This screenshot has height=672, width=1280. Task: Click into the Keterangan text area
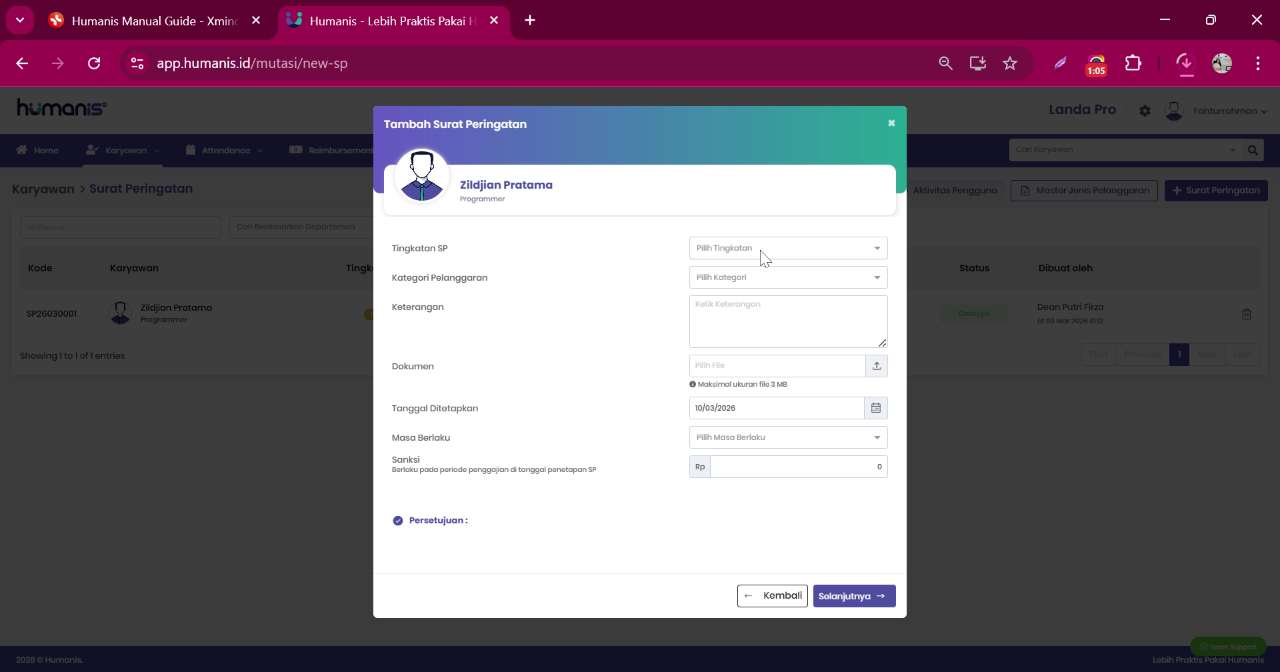coord(788,321)
